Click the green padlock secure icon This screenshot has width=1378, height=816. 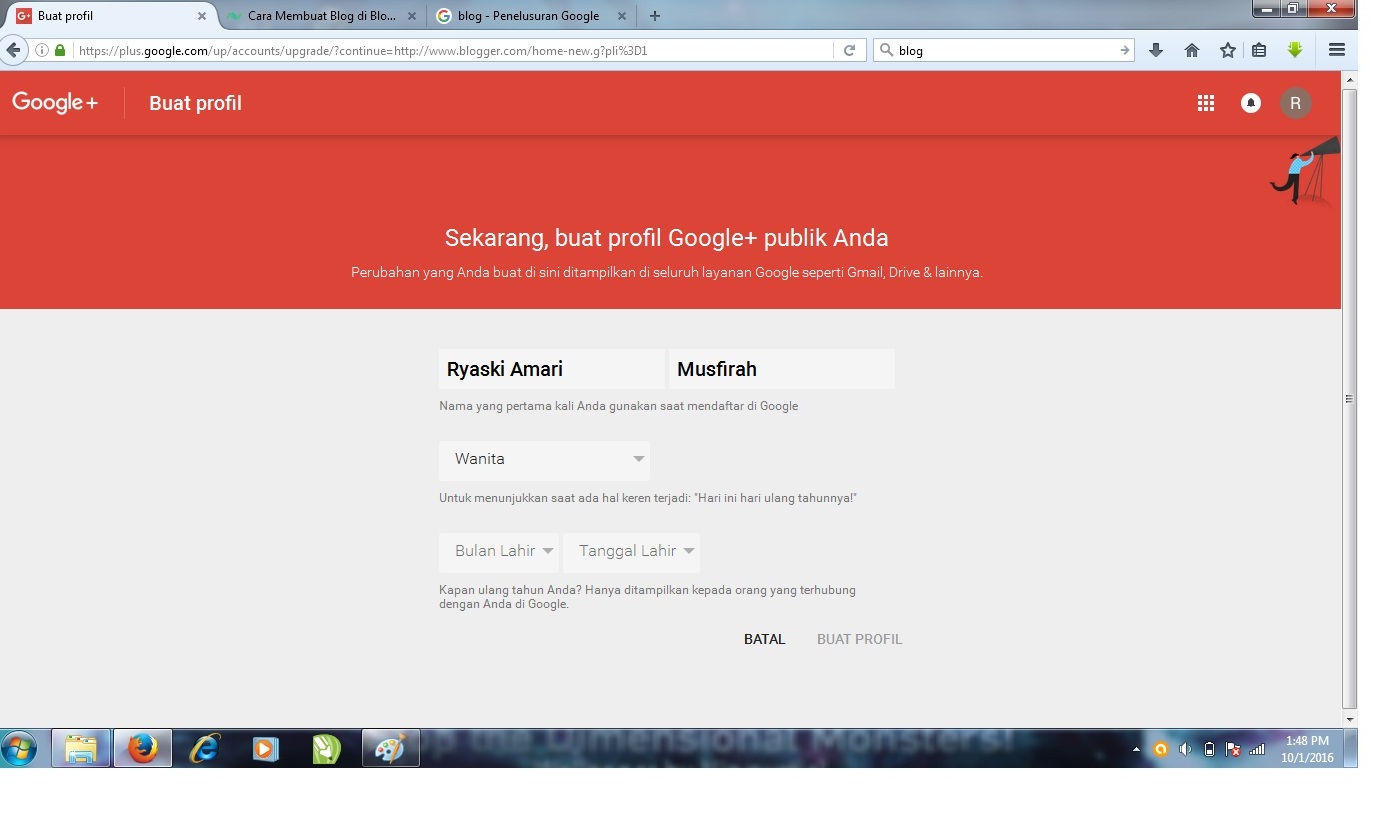point(60,50)
